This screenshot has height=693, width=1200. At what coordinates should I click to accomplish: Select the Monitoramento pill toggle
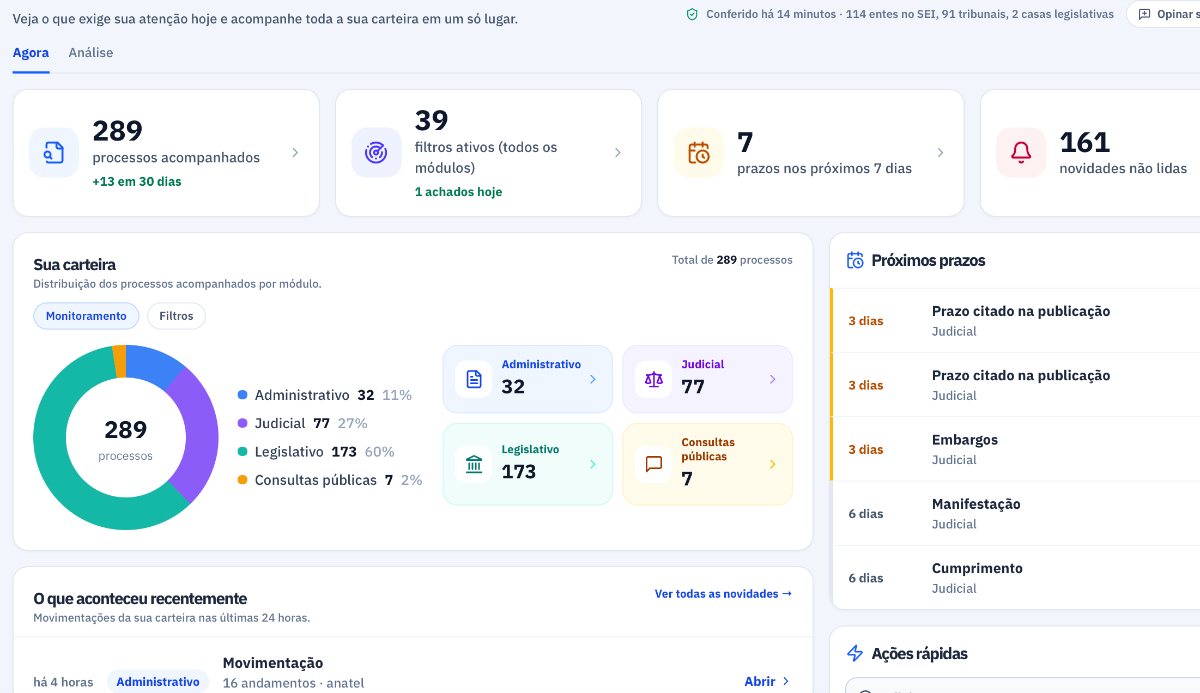click(86, 316)
